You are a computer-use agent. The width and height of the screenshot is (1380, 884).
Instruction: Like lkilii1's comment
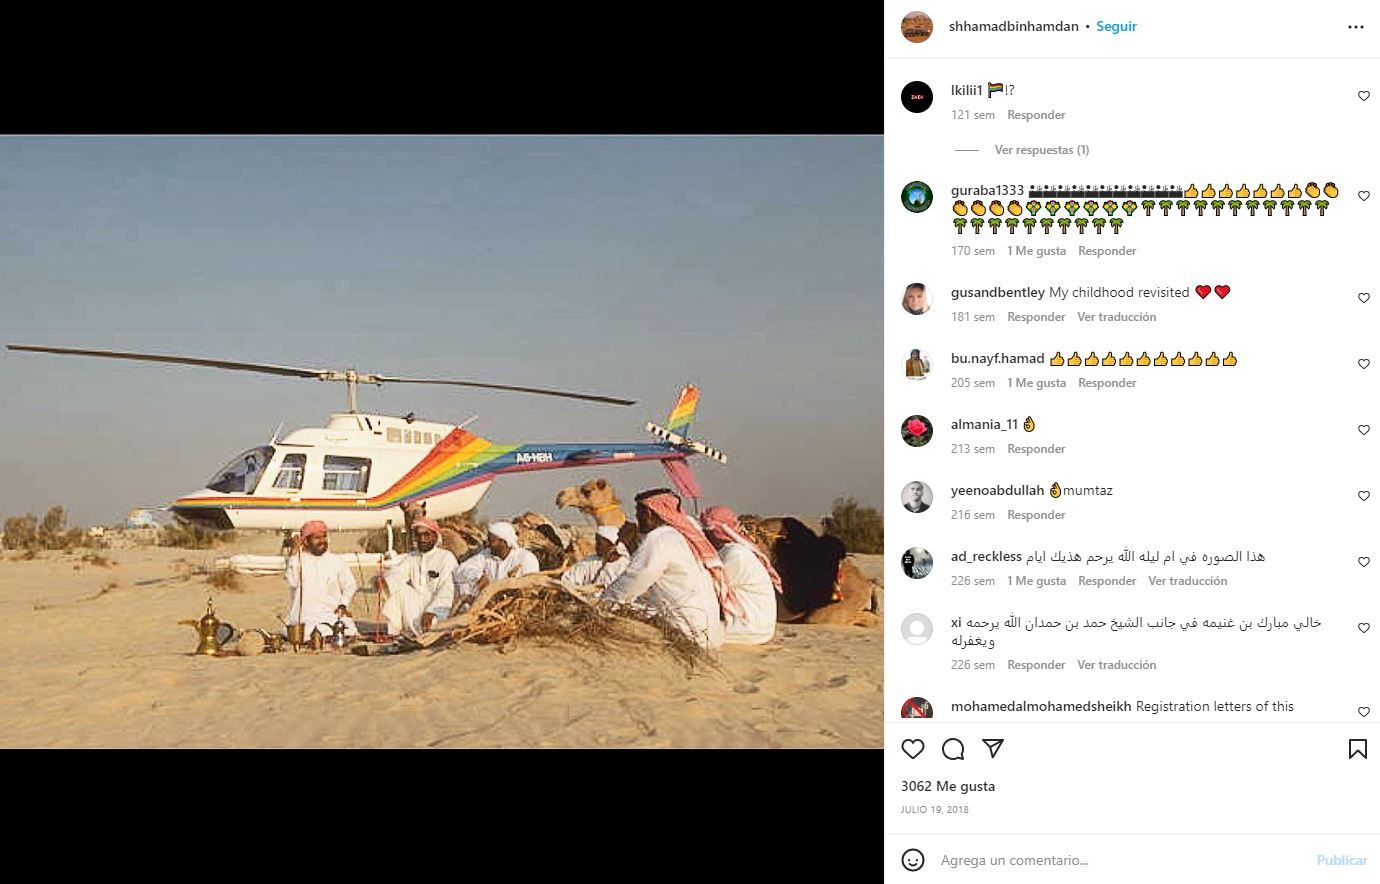point(1364,96)
